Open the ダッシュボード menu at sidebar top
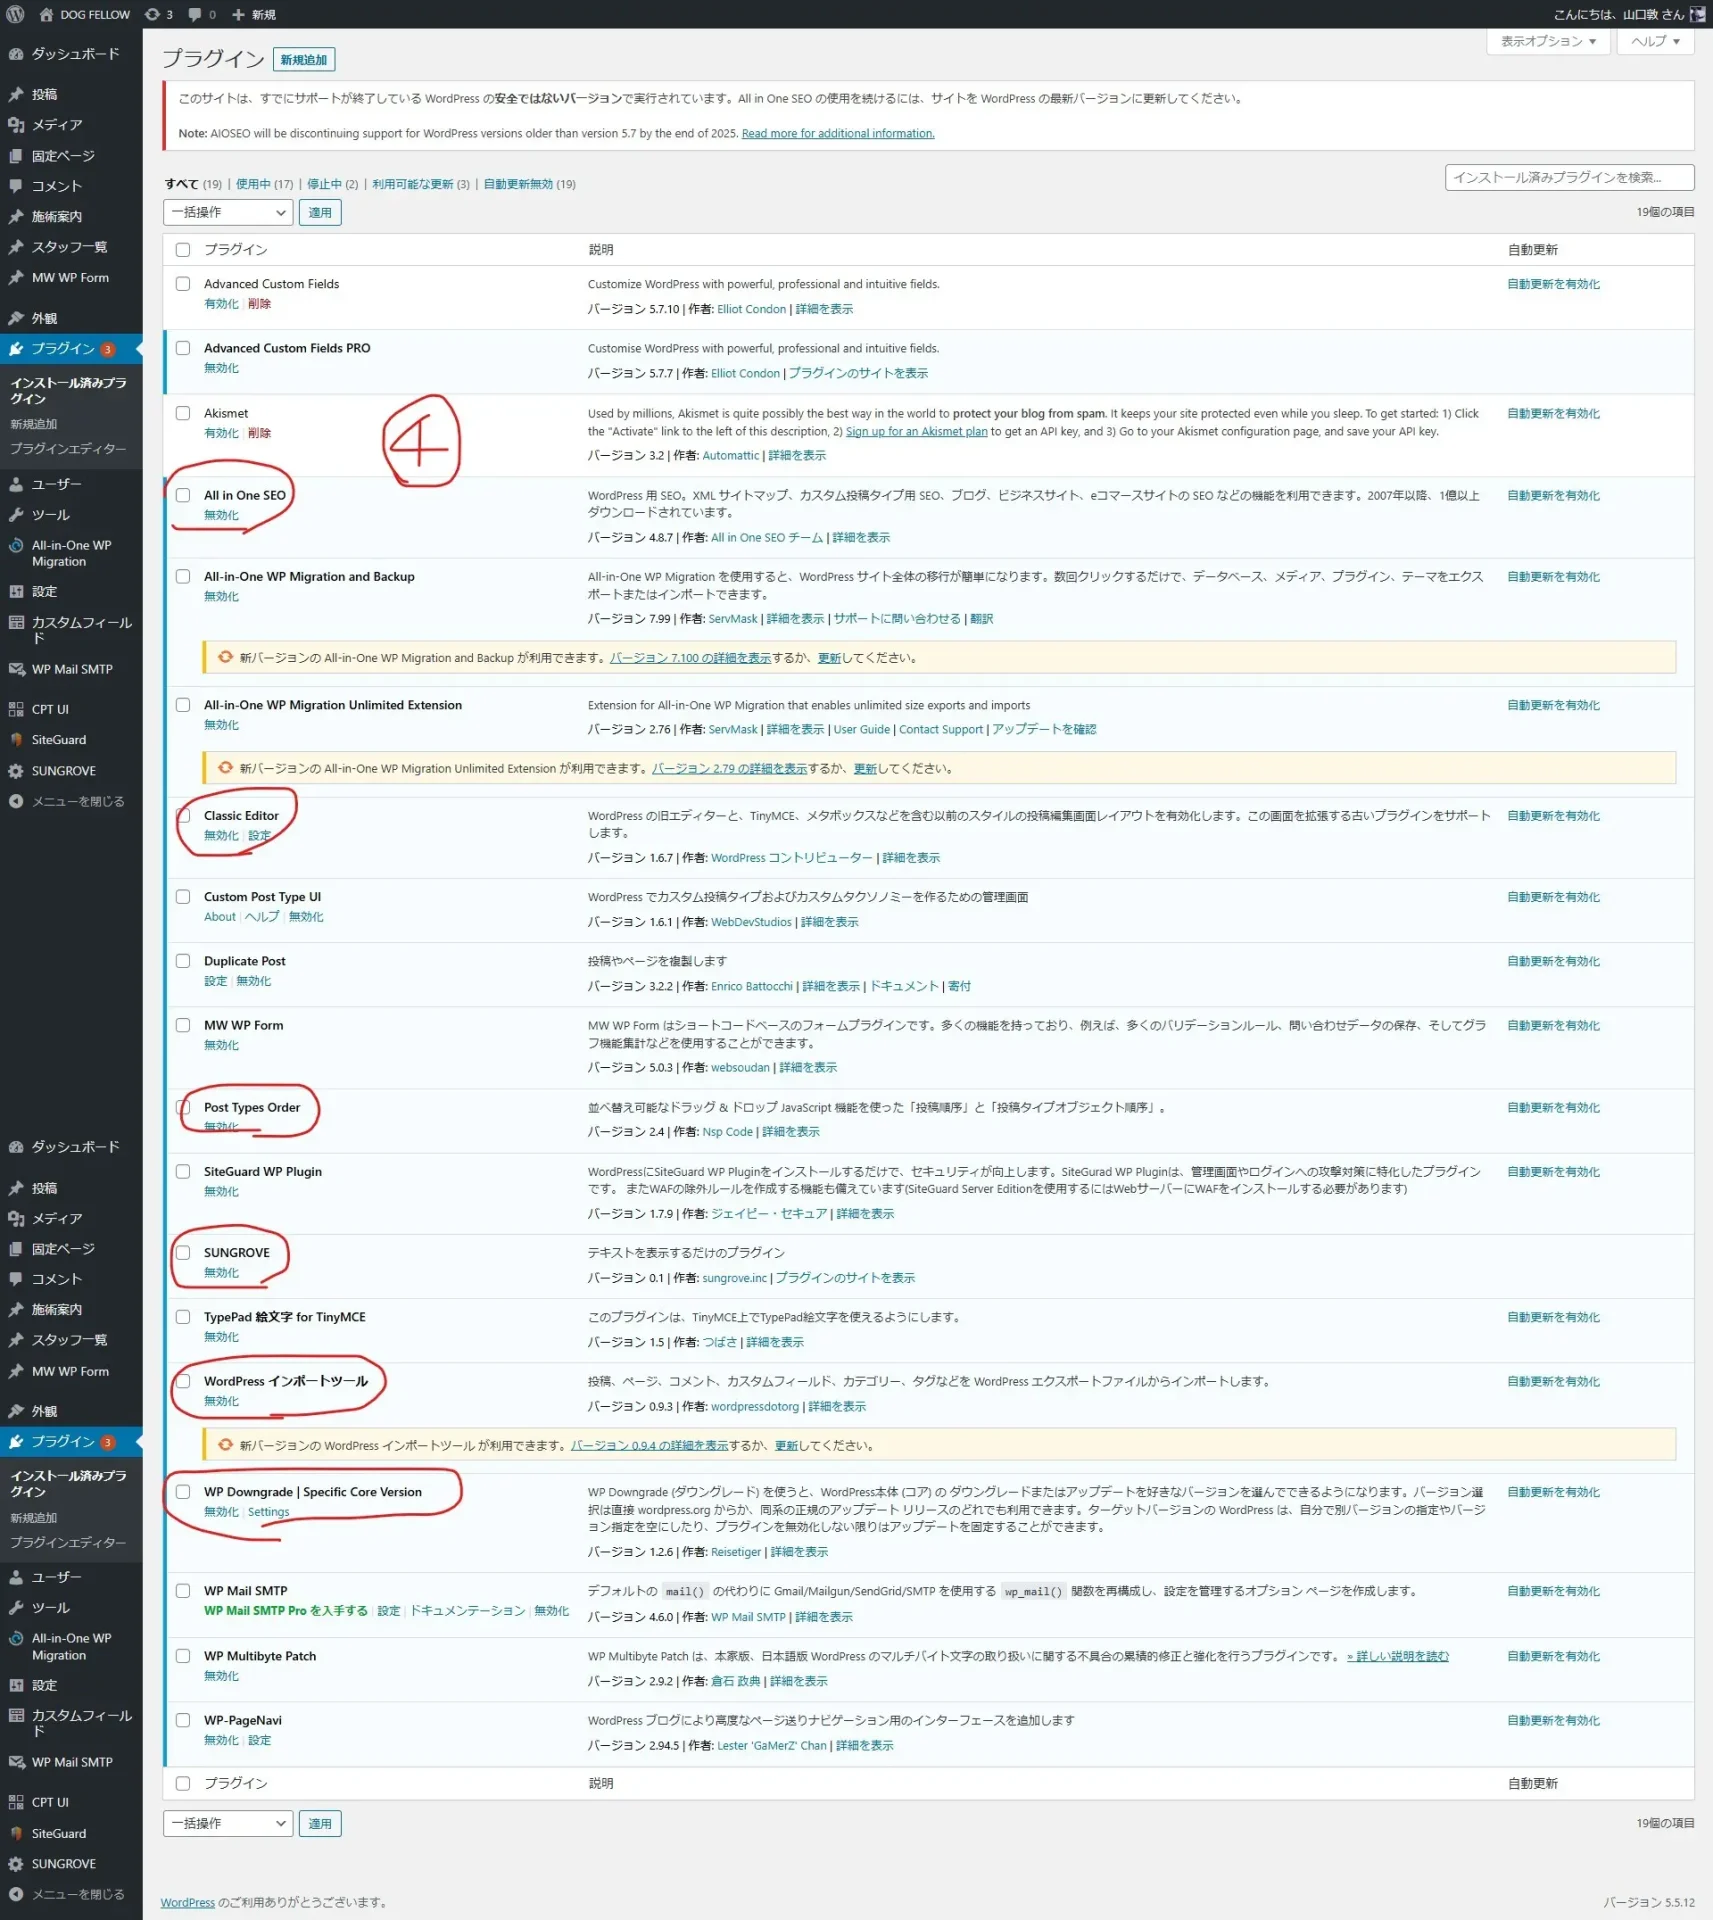 pyautogui.click(x=74, y=54)
